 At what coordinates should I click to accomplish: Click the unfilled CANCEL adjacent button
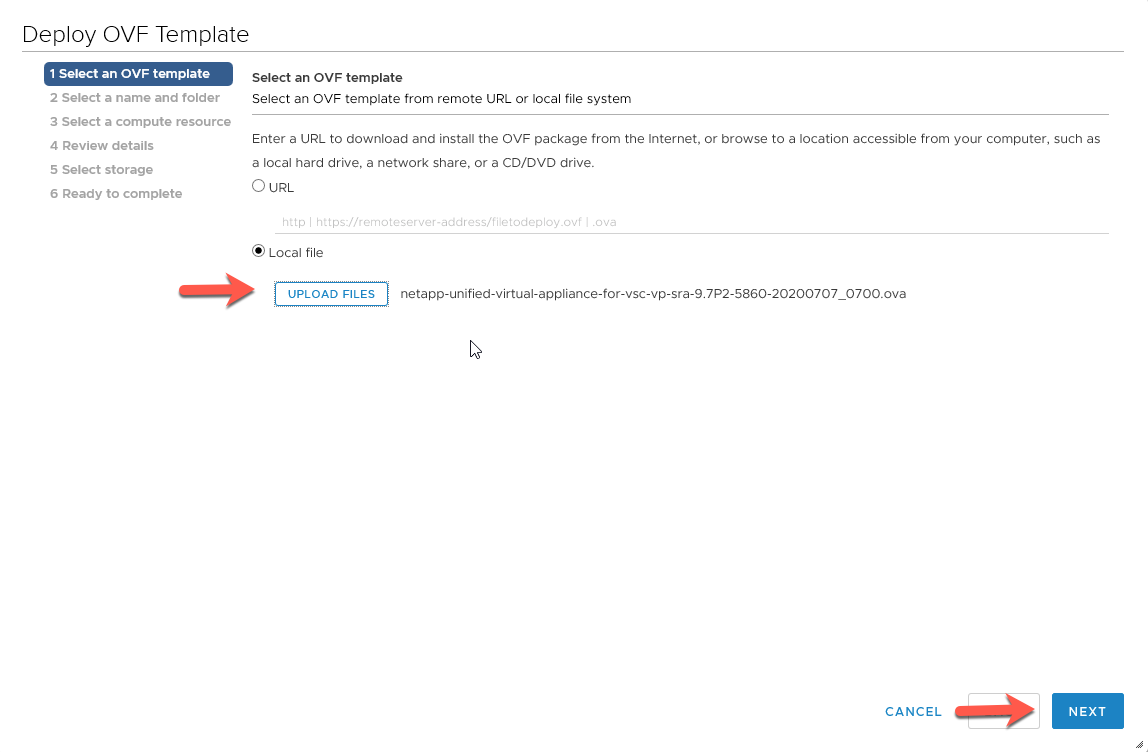(x=1002, y=711)
